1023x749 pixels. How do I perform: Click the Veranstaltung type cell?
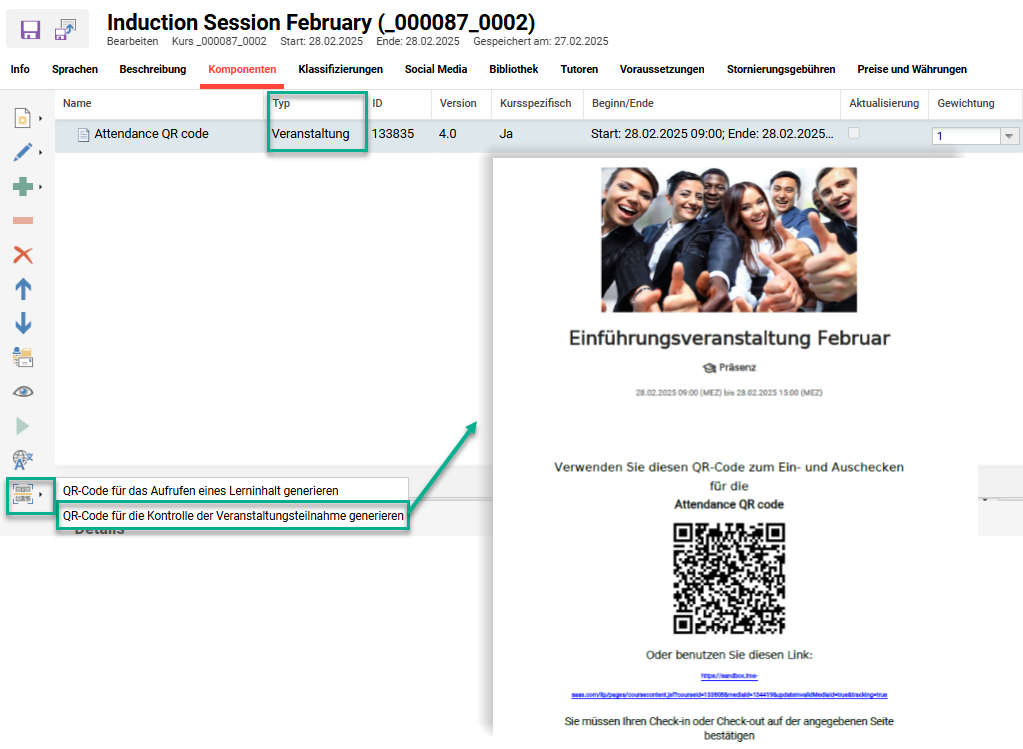[x=311, y=134]
